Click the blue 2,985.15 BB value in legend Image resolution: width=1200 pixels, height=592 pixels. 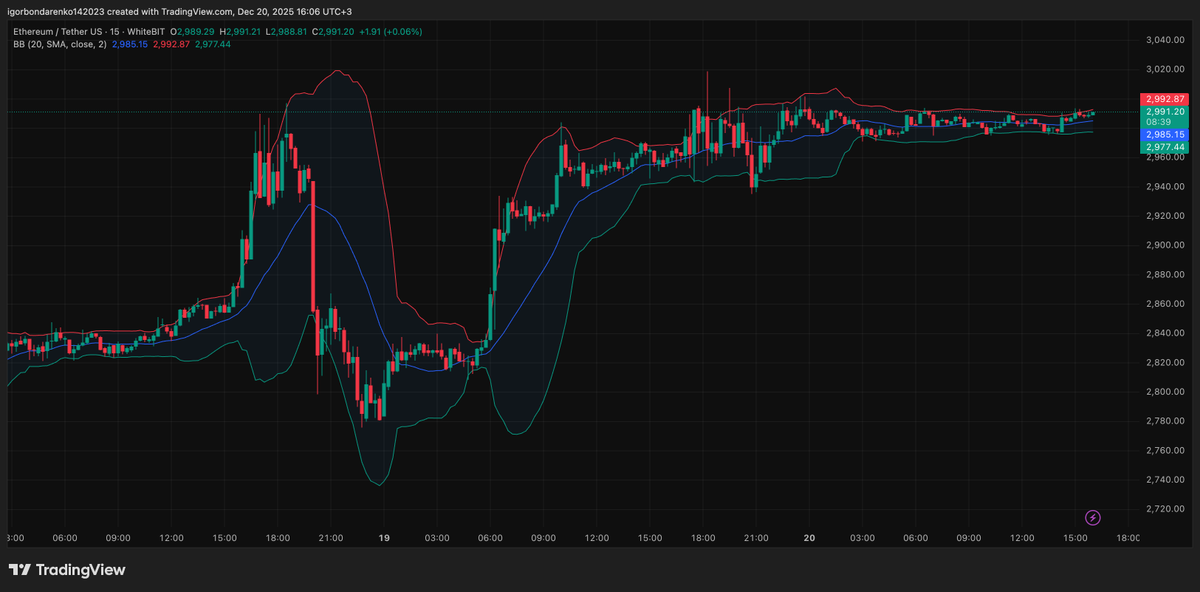(128, 45)
